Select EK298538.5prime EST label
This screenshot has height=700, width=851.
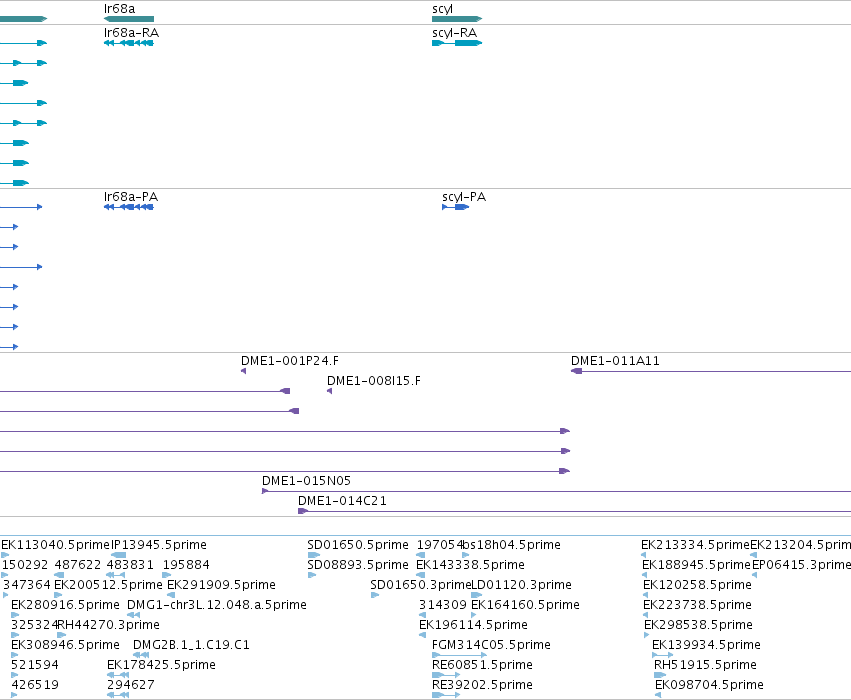point(698,625)
